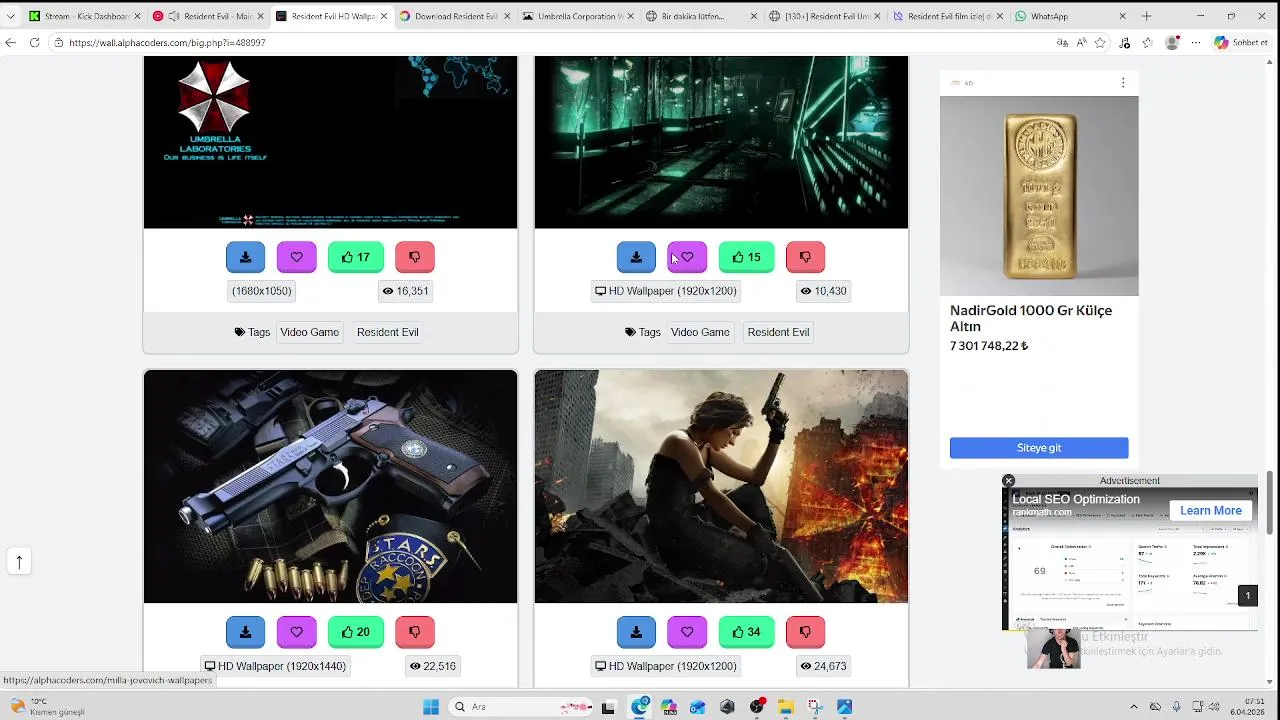This screenshot has height=720, width=1280.
Task: Open the browser settings ellipsis menu
Action: tap(1196, 43)
